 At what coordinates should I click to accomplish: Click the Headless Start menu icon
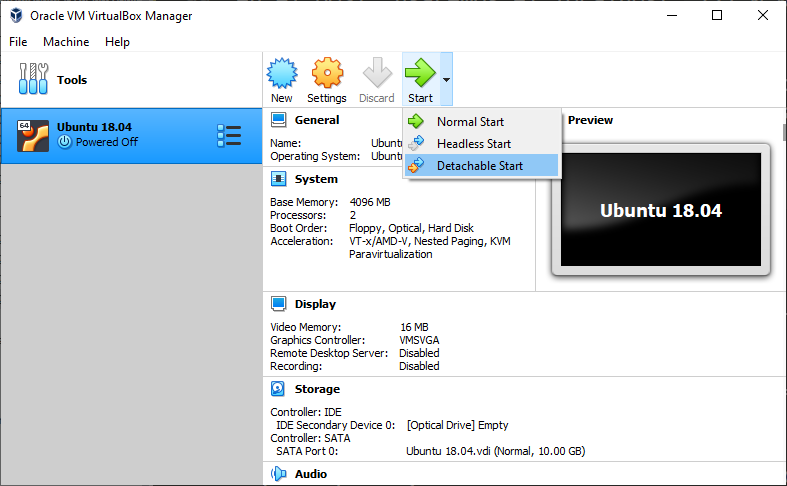416,143
